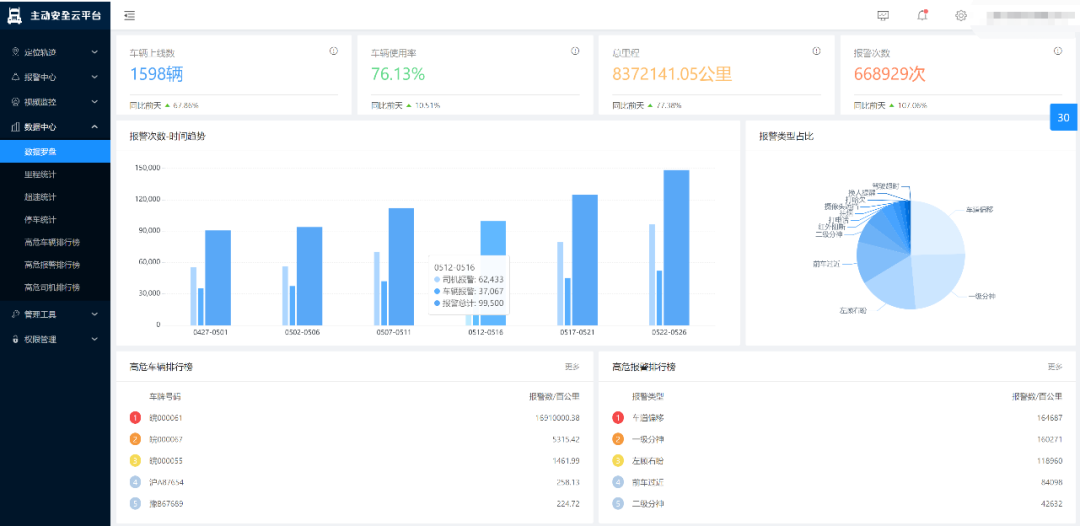Screen dimensions: 1080x526
Task: Expand 报警中心 using its chevron arrow
Action: coord(94,77)
